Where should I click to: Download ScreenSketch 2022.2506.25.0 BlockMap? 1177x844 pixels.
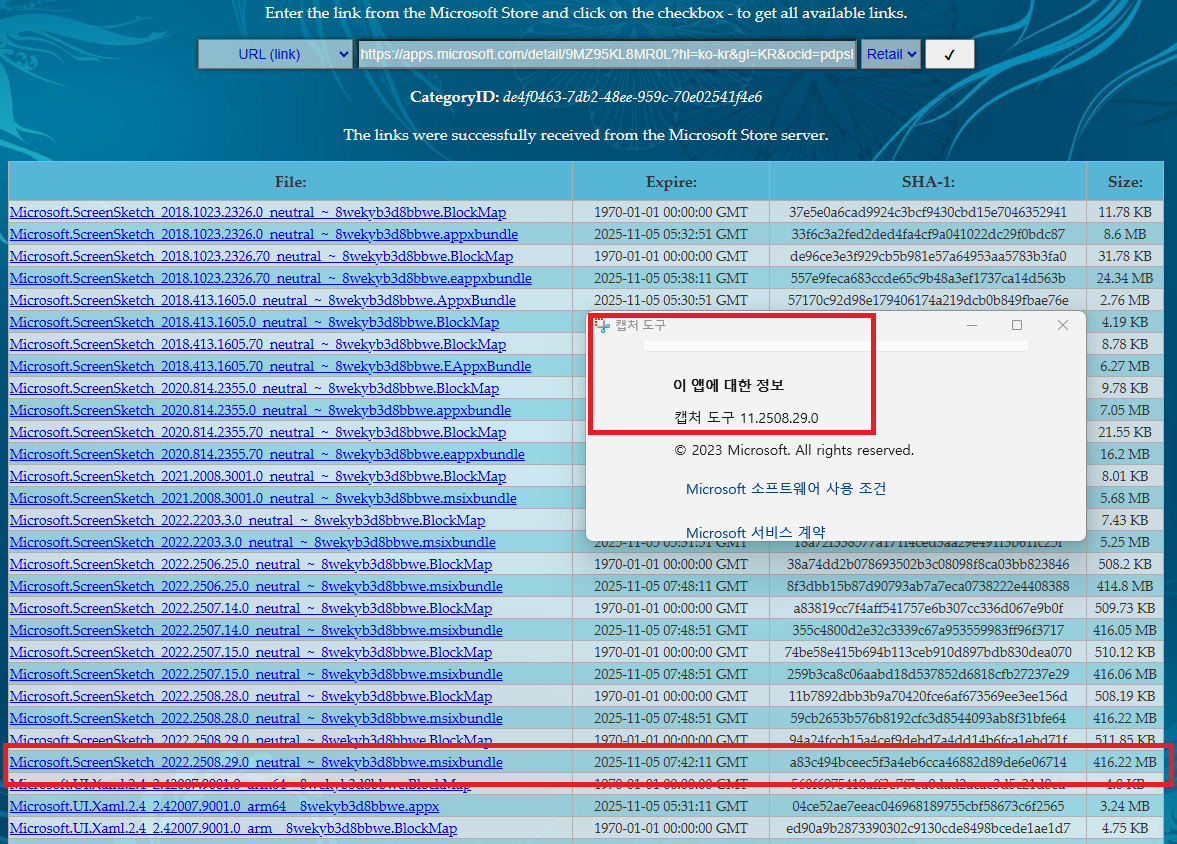[x=251, y=564]
